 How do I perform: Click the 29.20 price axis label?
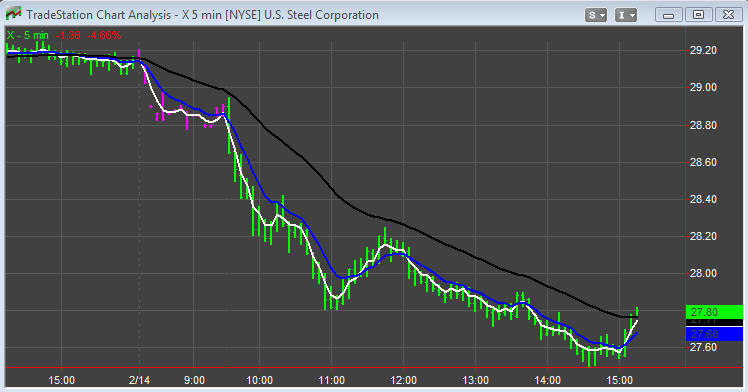coord(704,50)
